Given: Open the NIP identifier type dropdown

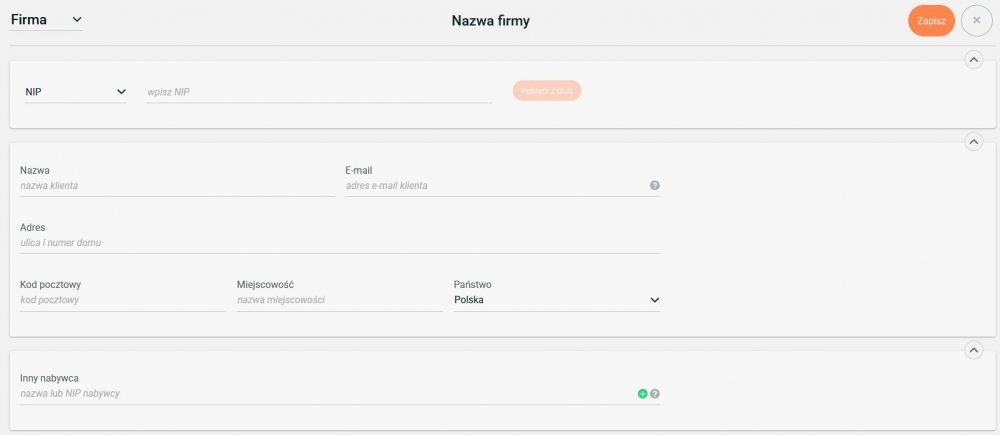Looking at the screenshot, I should pyautogui.click(x=75, y=92).
